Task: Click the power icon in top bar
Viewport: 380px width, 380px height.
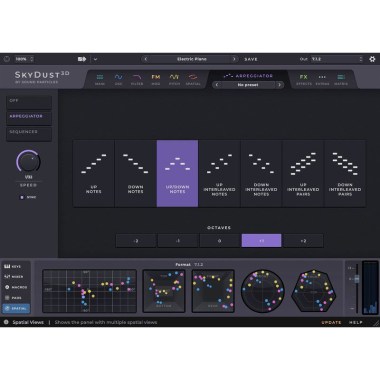Action: (x=7, y=59)
